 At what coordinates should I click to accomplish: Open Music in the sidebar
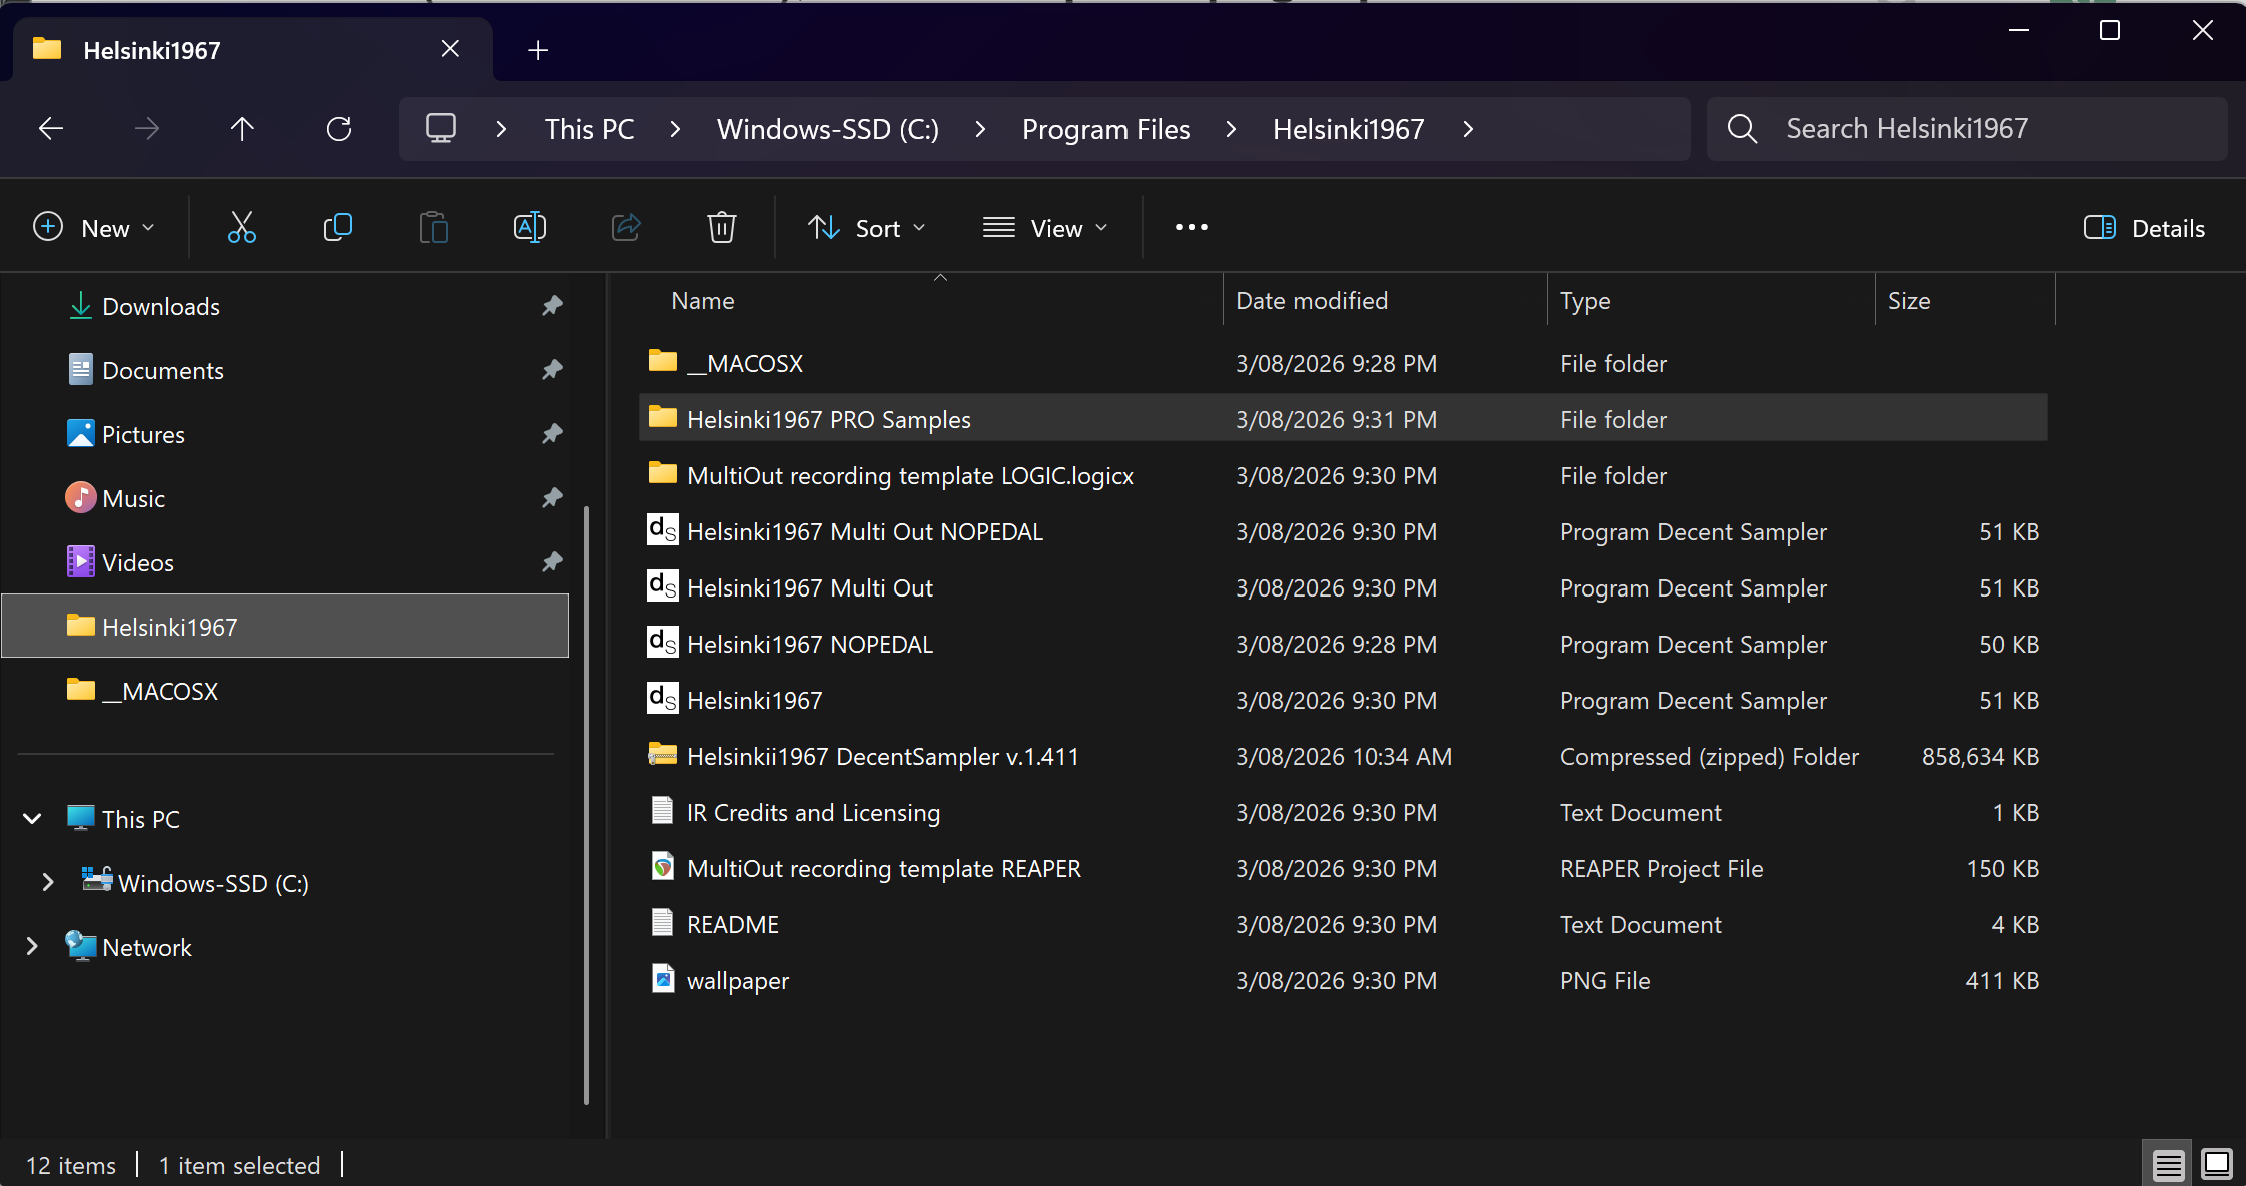[x=134, y=498]
